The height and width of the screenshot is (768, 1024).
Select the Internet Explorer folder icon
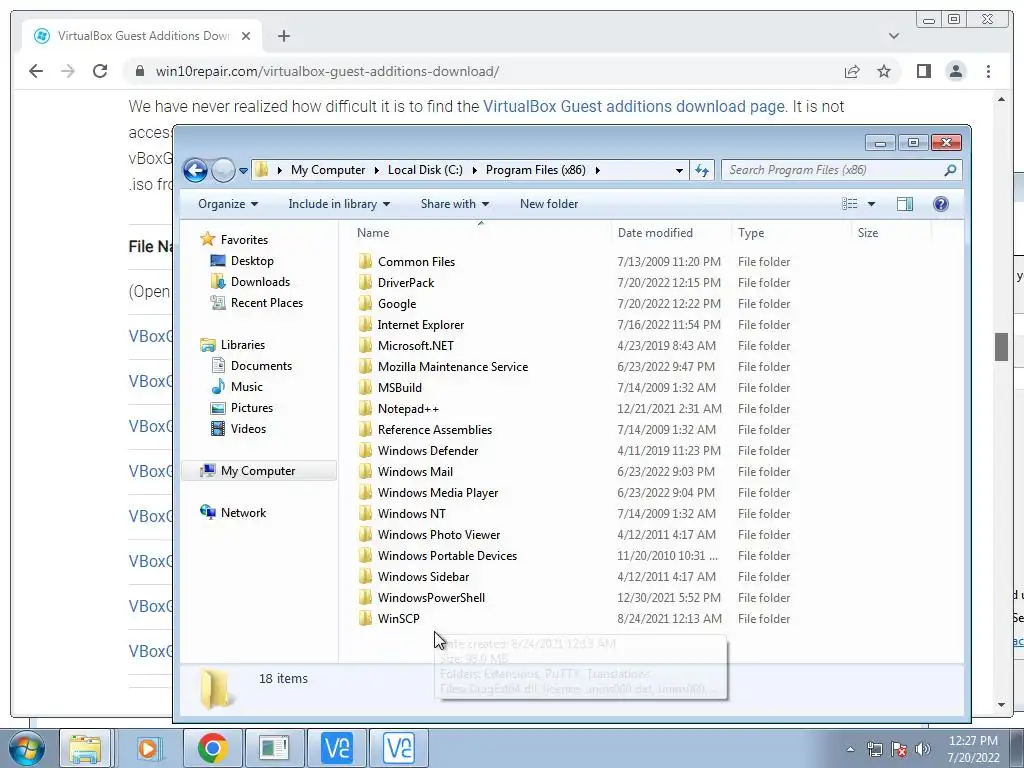coord(365,325)
